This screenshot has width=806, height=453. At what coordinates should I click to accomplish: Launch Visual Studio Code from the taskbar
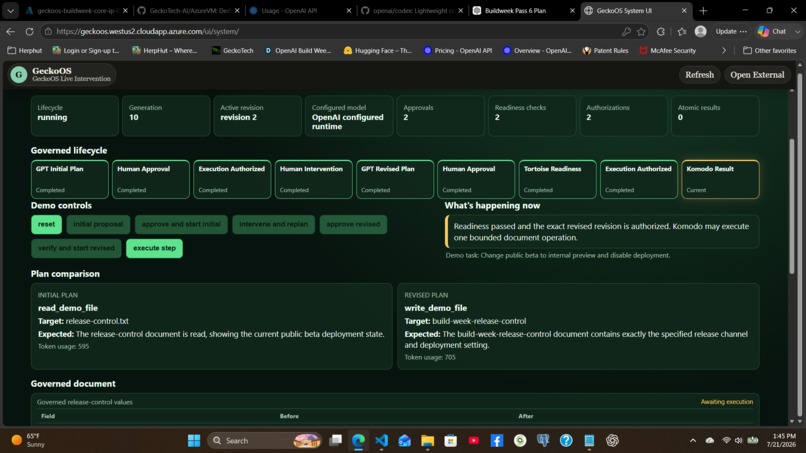click(381, 441)
